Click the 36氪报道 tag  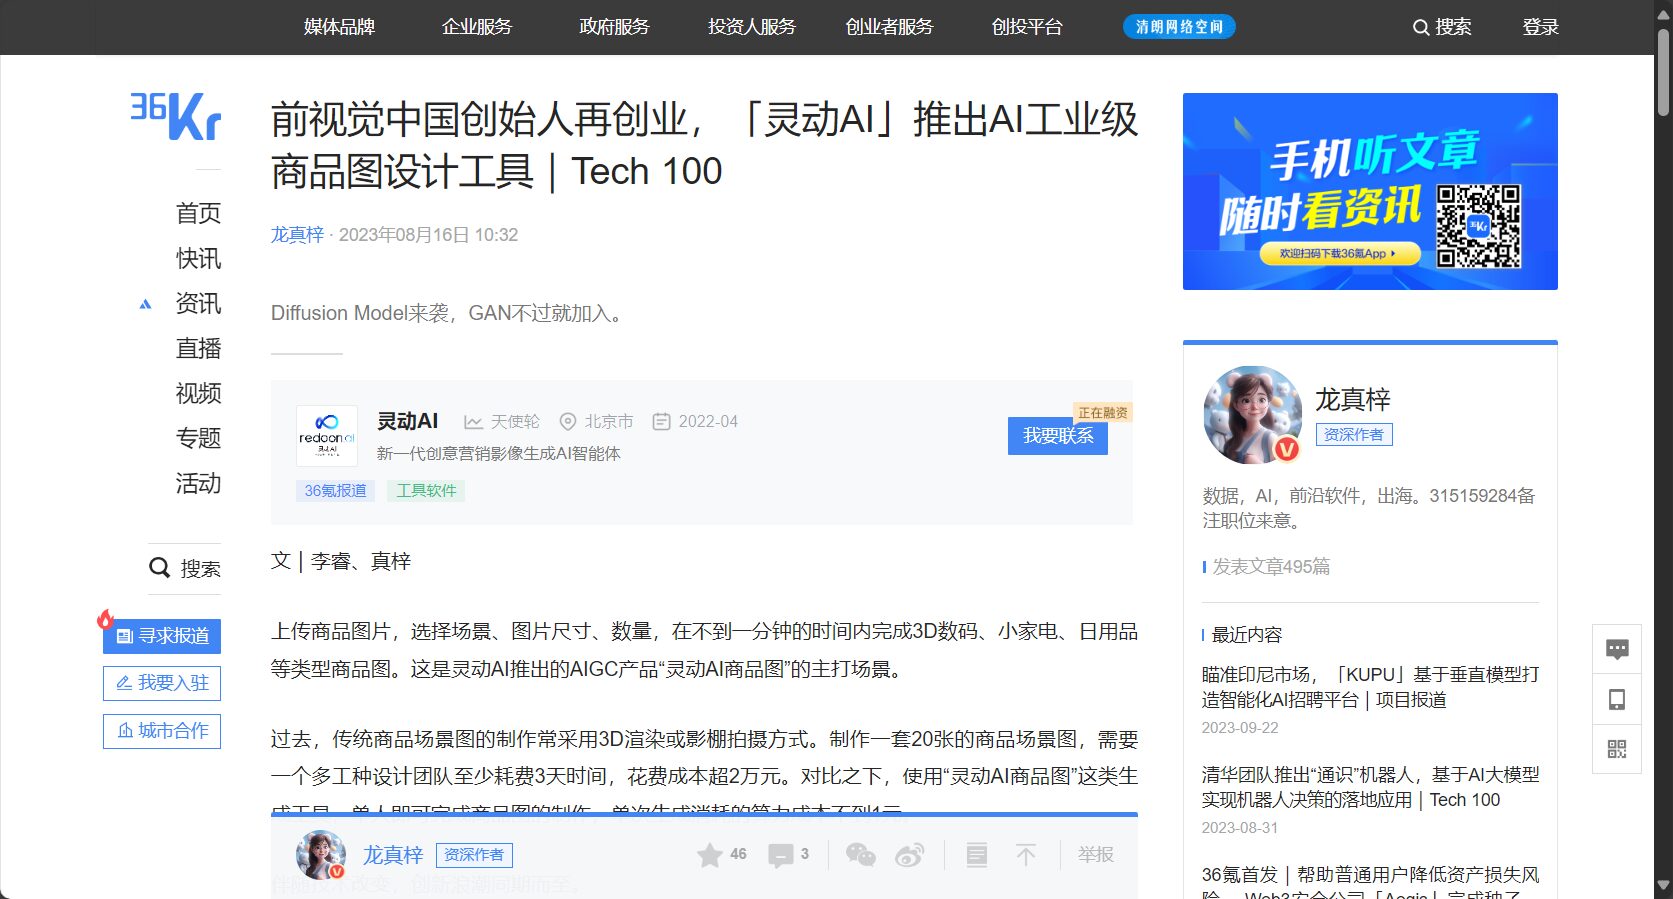pos(335,491)
